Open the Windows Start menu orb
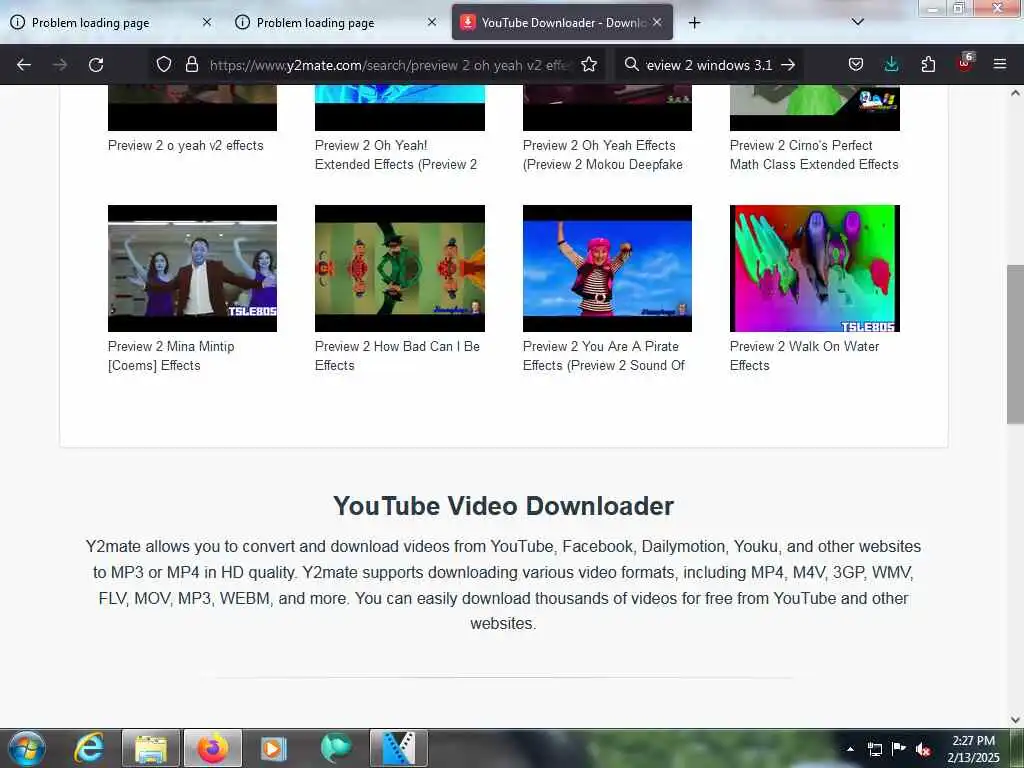The width and height of the screenshot is (1024, 768). 27,748
